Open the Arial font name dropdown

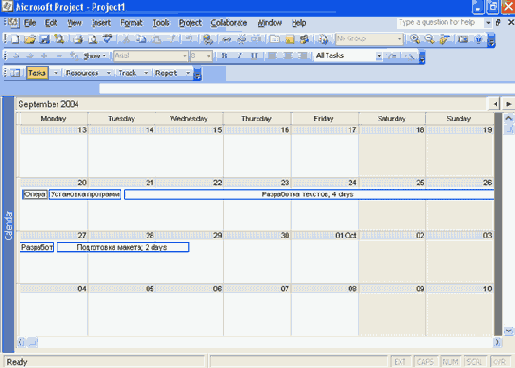pos(185,56)
